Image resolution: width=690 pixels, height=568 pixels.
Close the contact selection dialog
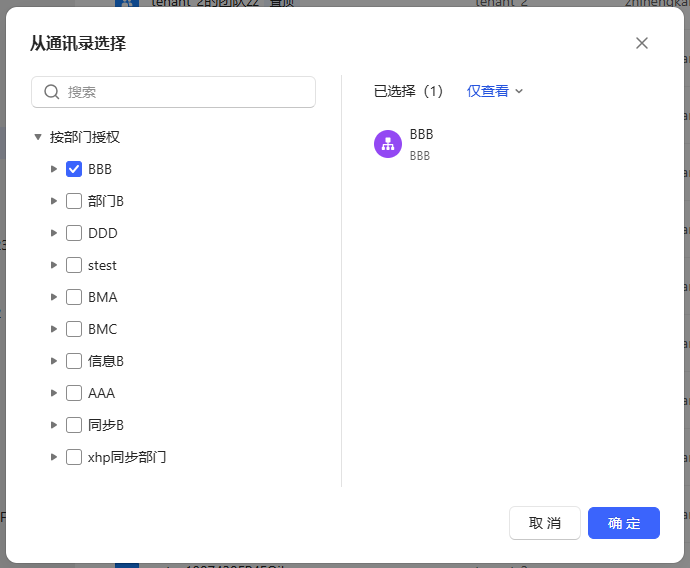click(642, 43)
